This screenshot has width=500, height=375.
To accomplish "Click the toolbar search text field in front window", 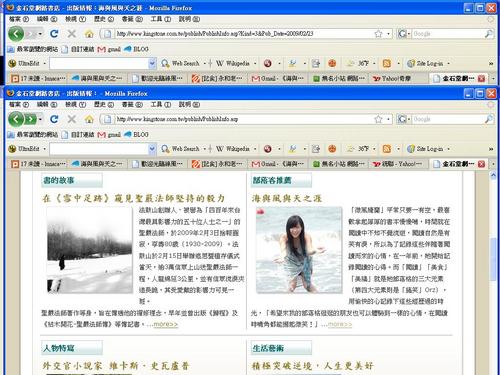I will pos(99,149).
